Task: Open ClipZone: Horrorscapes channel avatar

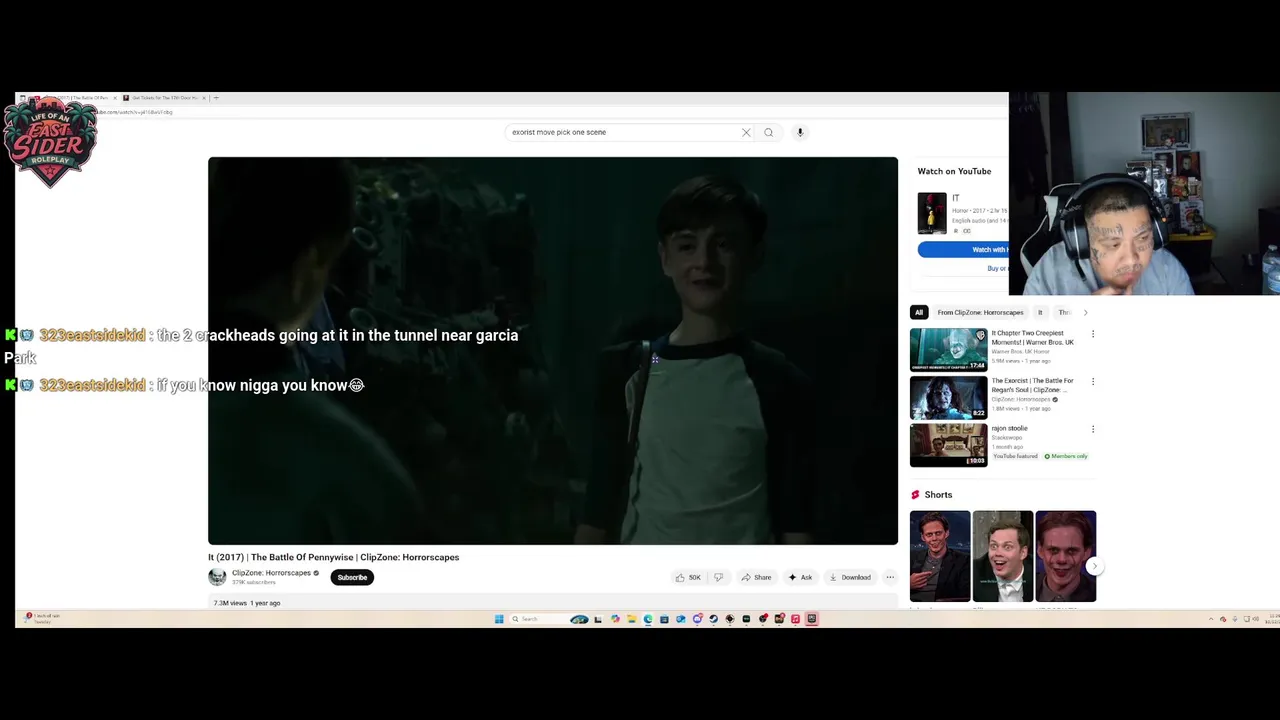Action: point(217,577)
